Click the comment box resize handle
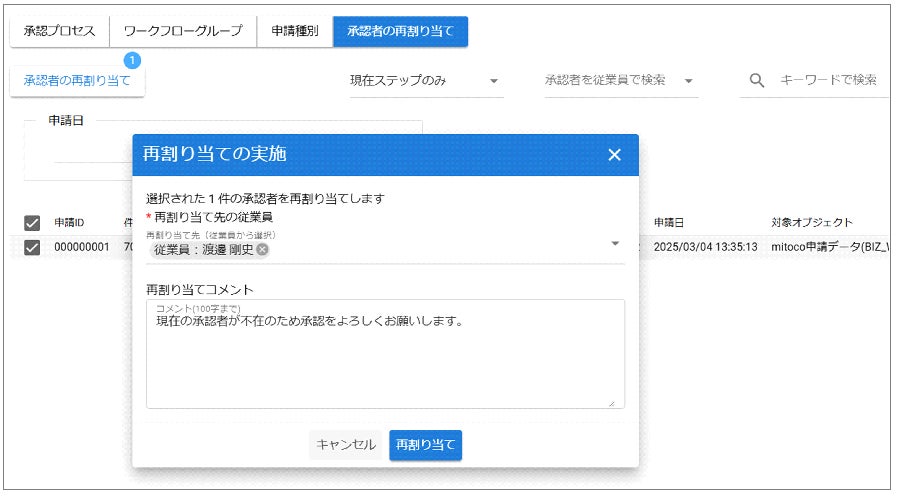Image resolution: width=900 pixels, height=497 pixels. (612, 403)
